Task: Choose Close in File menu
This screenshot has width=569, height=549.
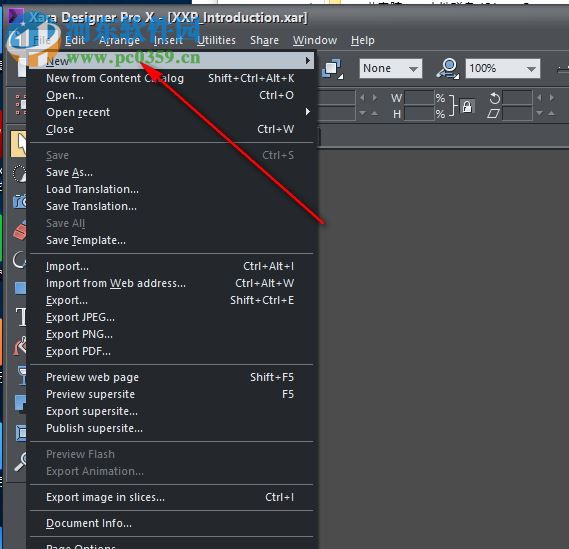Action: (171, 129)
